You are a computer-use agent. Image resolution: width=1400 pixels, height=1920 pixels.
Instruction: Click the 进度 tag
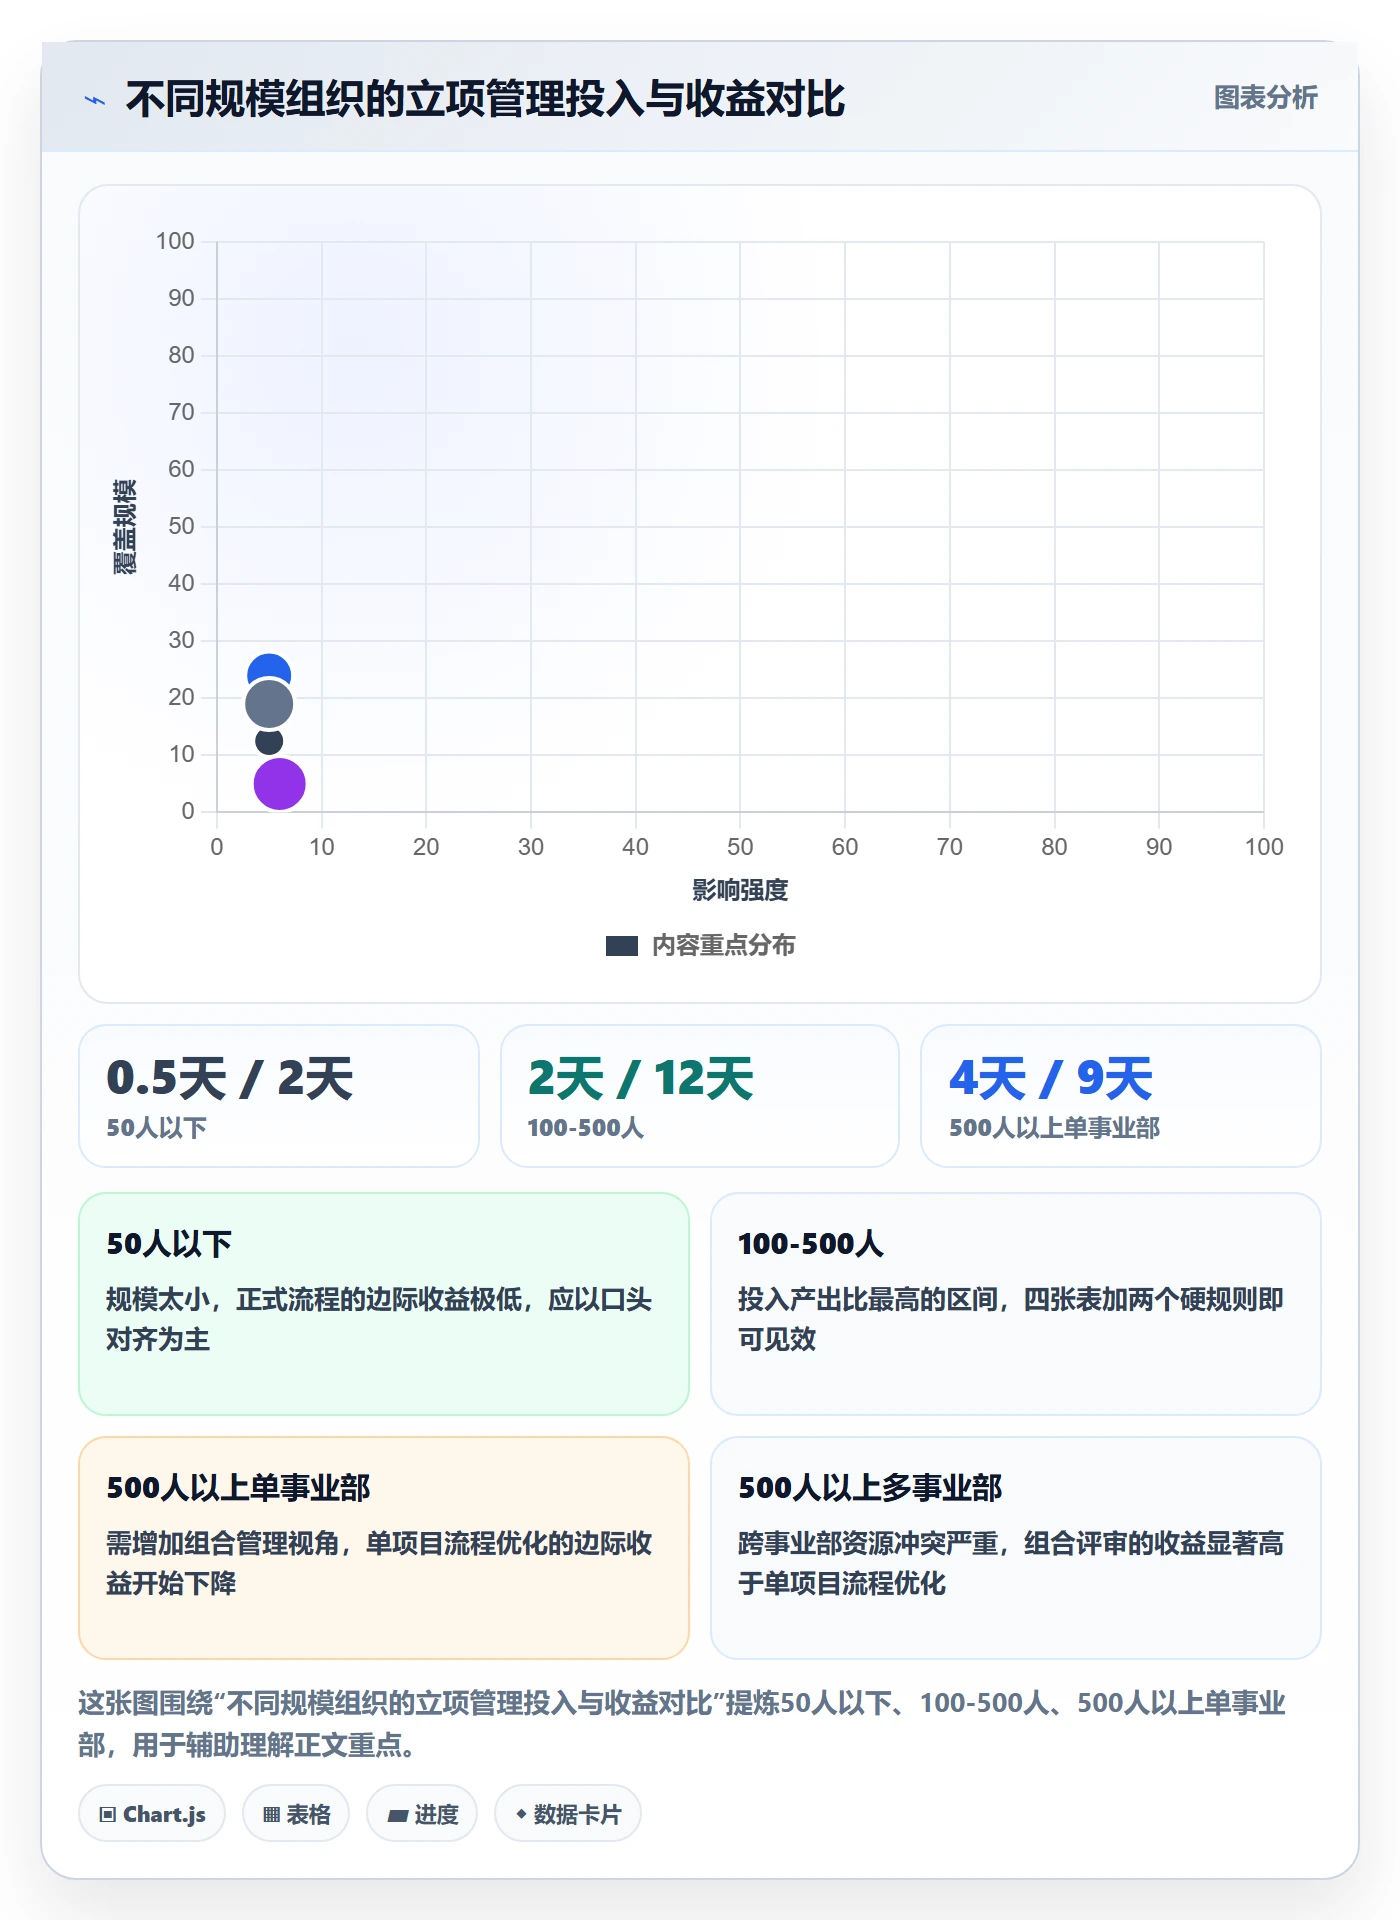click(422, 1814)
